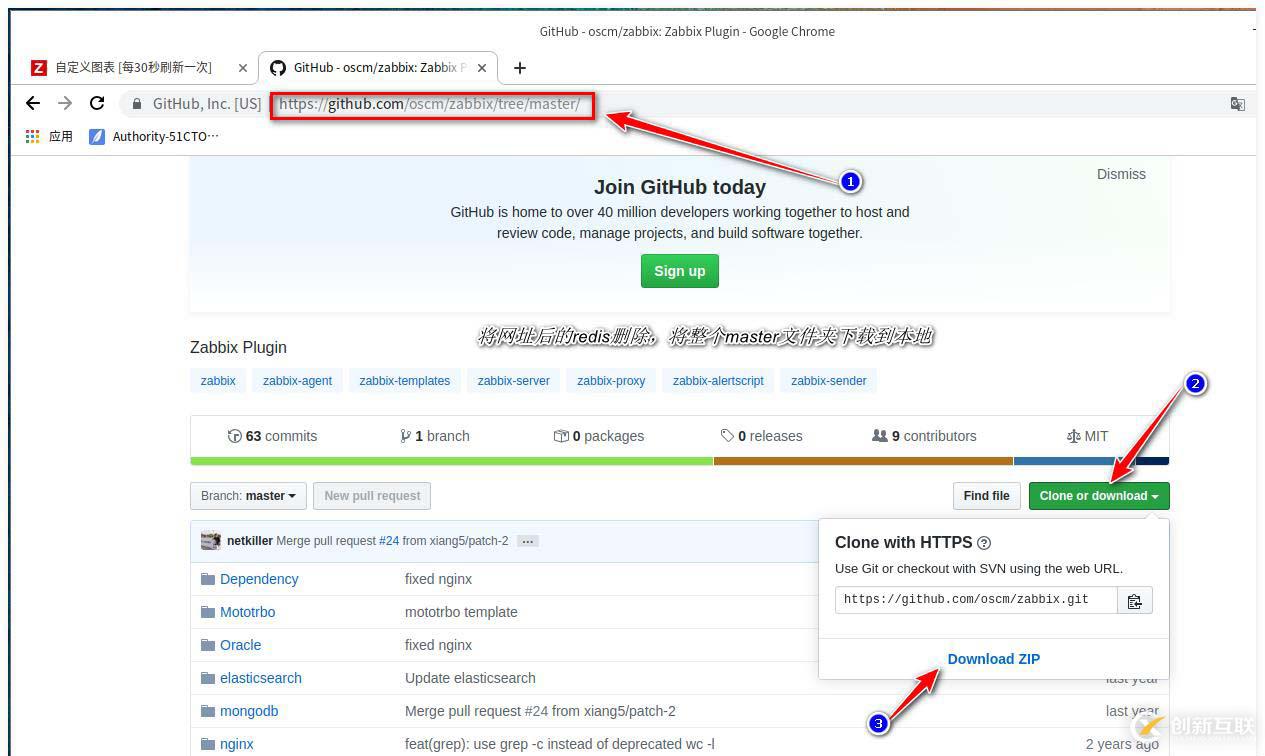Screen dimensions: 1265x756
Task: Select the clone URL text field
Action: pos(976,600)
